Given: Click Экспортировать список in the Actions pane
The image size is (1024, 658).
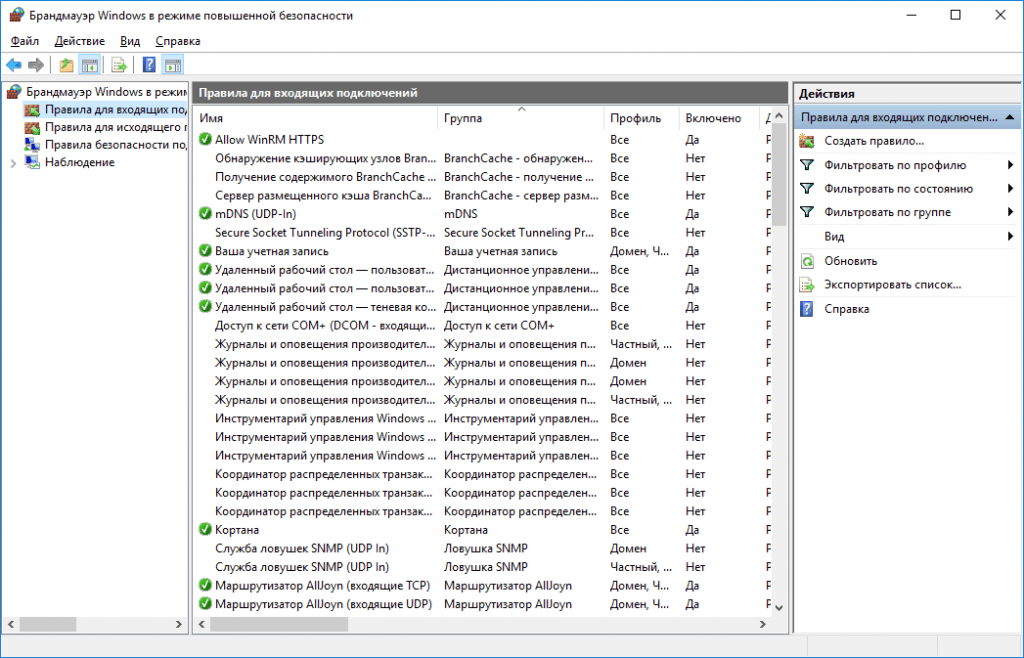Looking at the screenshot, I should coord(893,285).
